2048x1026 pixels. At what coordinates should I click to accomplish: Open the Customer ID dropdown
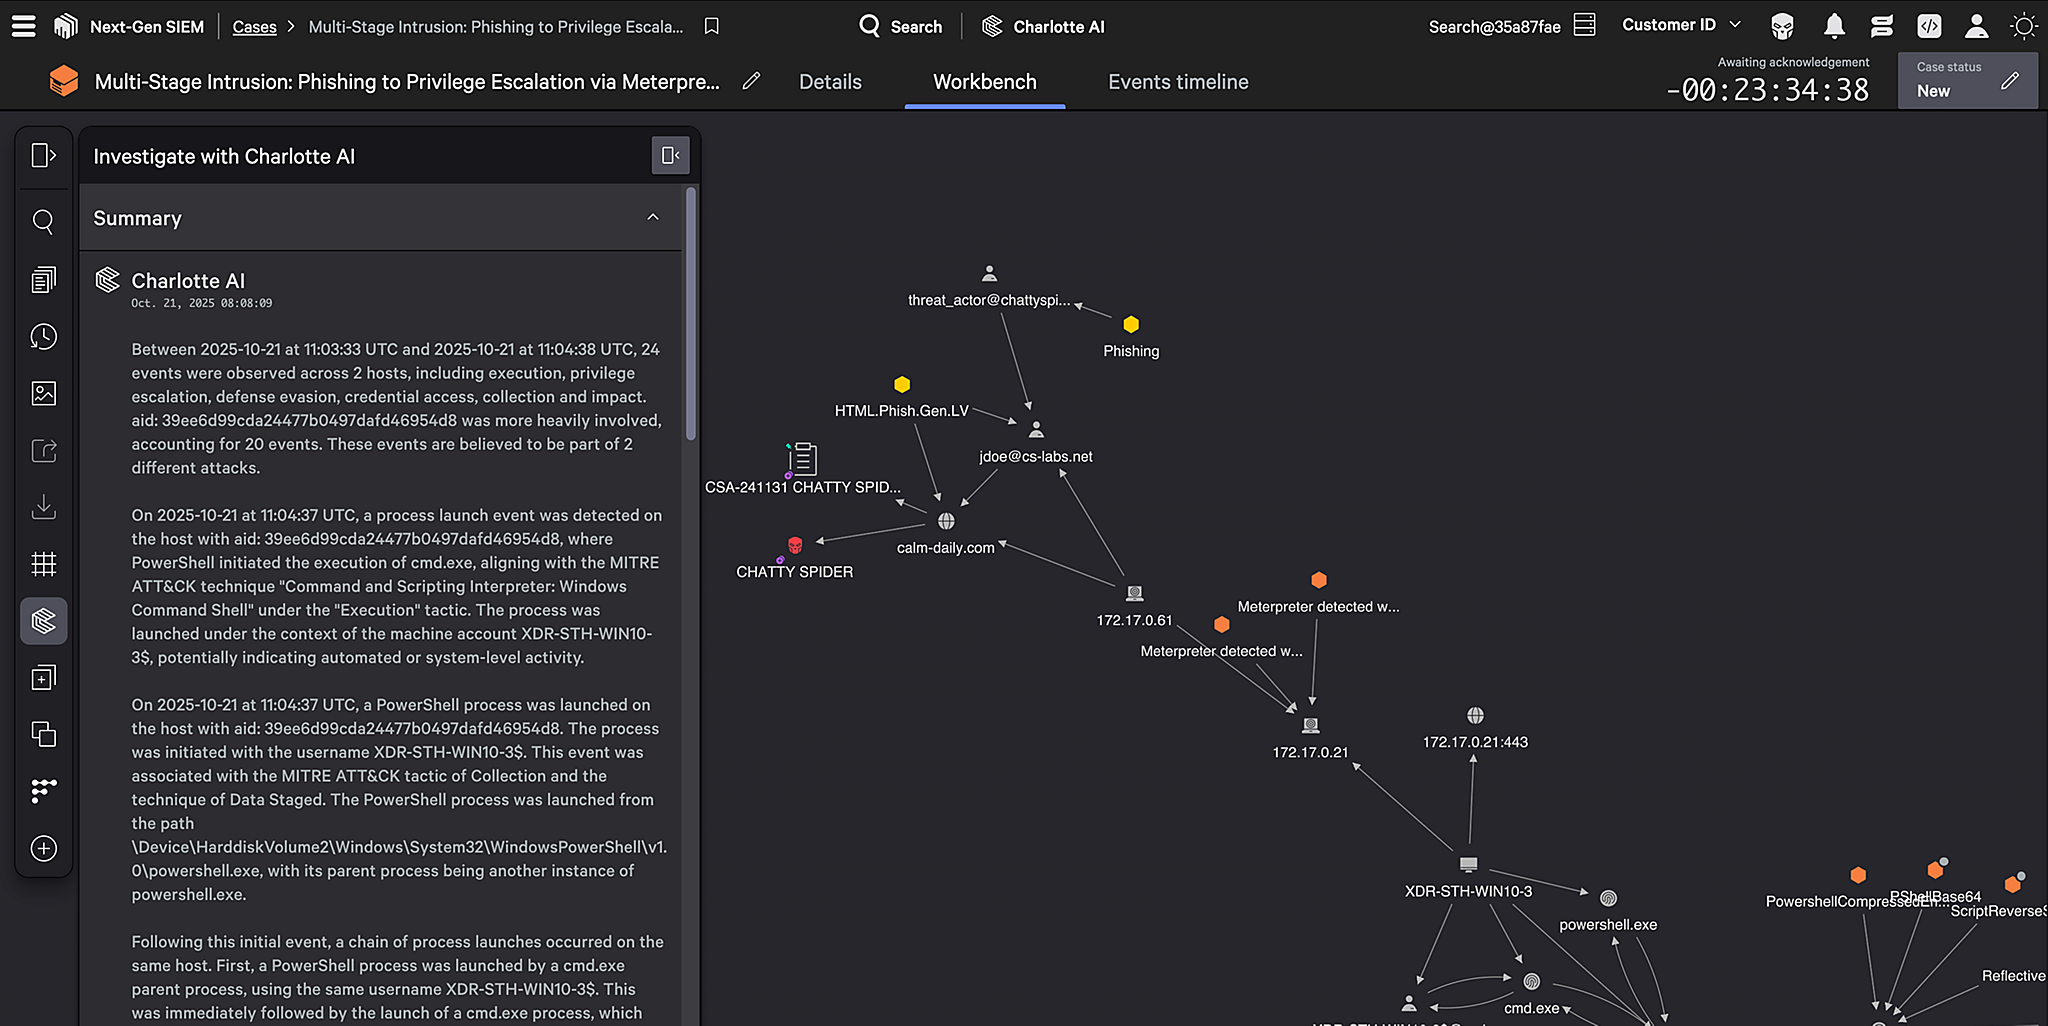(1681, 24)
